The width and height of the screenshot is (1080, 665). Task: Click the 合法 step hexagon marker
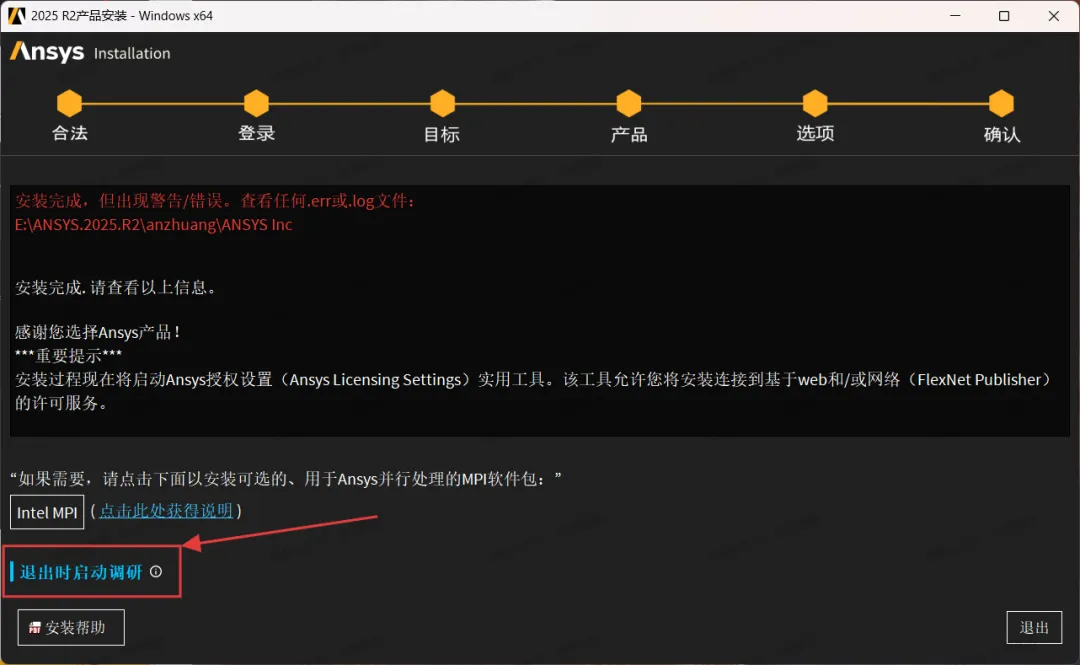point(70,103)
